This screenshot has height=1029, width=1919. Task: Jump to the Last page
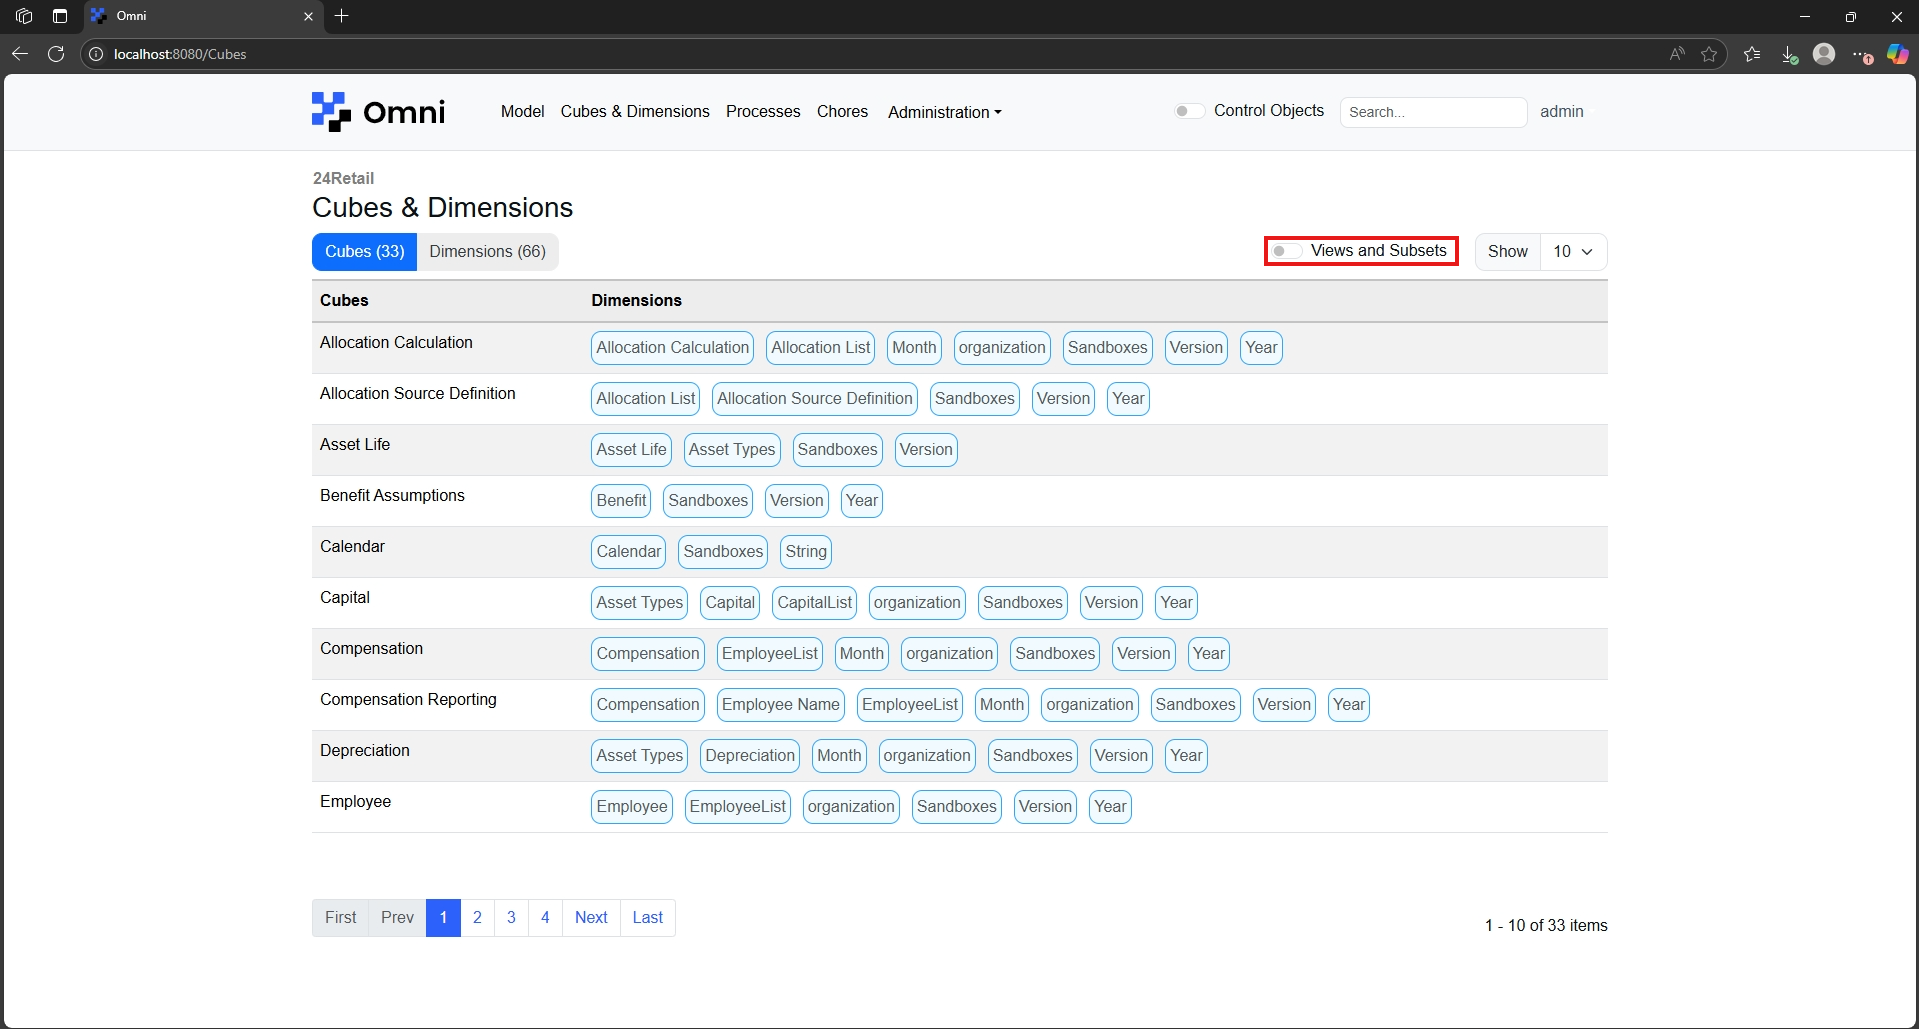point(647,917)
